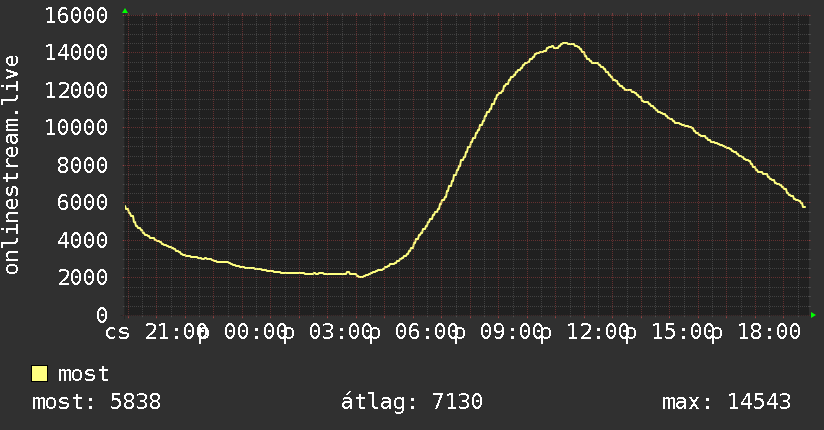
Task: Click the 'onlinestream.live' vertical axis title
Action: [11, 165]
